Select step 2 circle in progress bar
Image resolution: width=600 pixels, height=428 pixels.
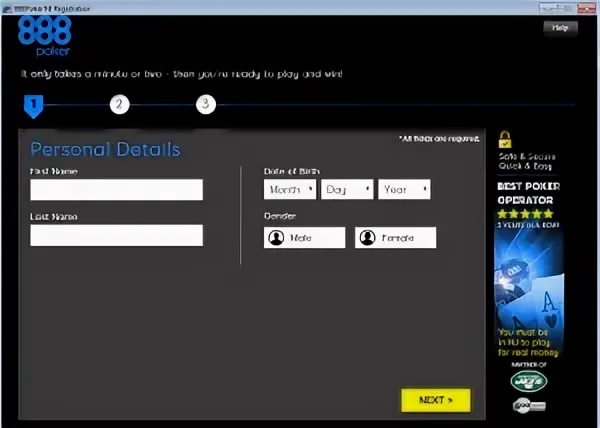click(x=119, y=104)
